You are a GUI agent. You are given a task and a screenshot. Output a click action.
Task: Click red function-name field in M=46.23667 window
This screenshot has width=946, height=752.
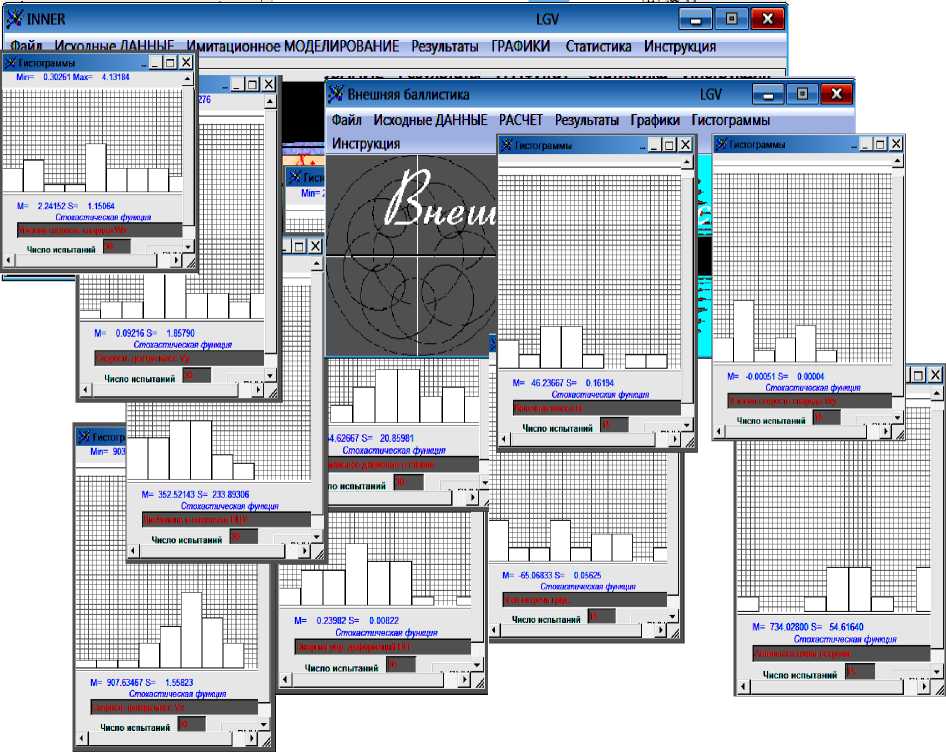[x=597, y=408]
